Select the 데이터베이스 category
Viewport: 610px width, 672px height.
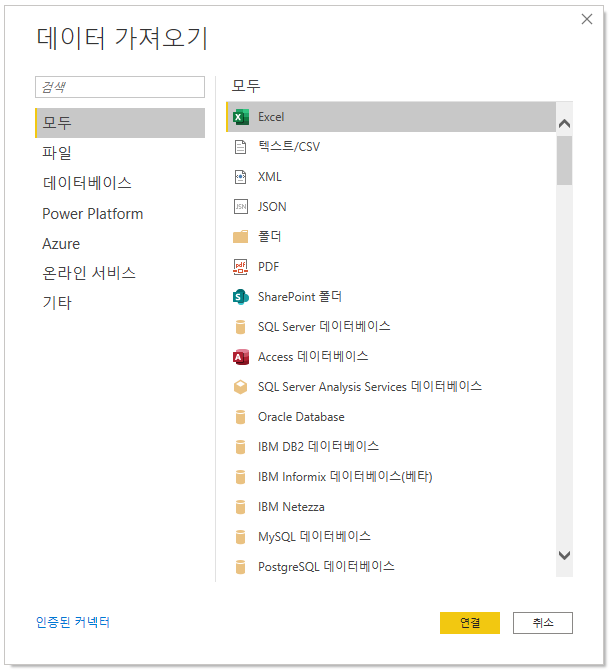(x=120, y=183)
